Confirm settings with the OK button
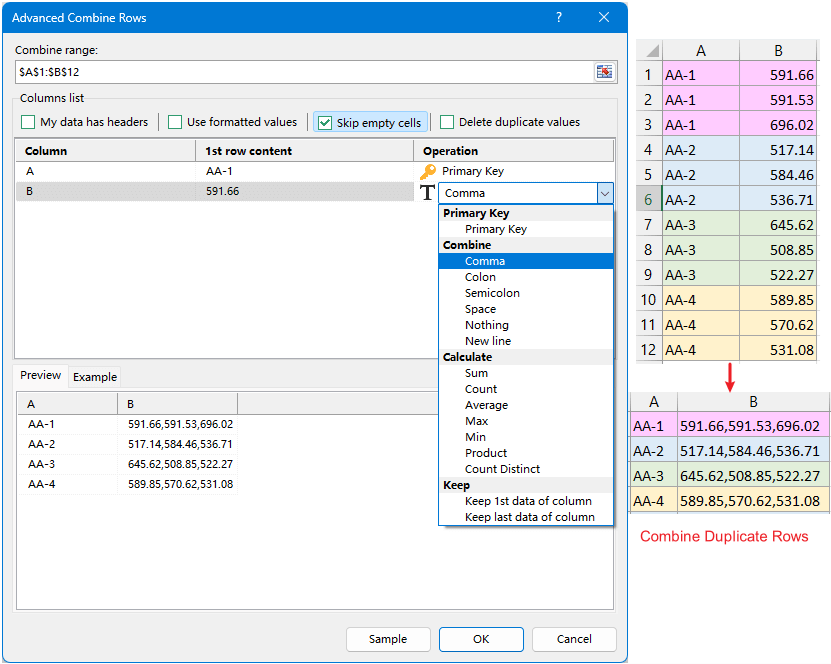 click(481, 639)
